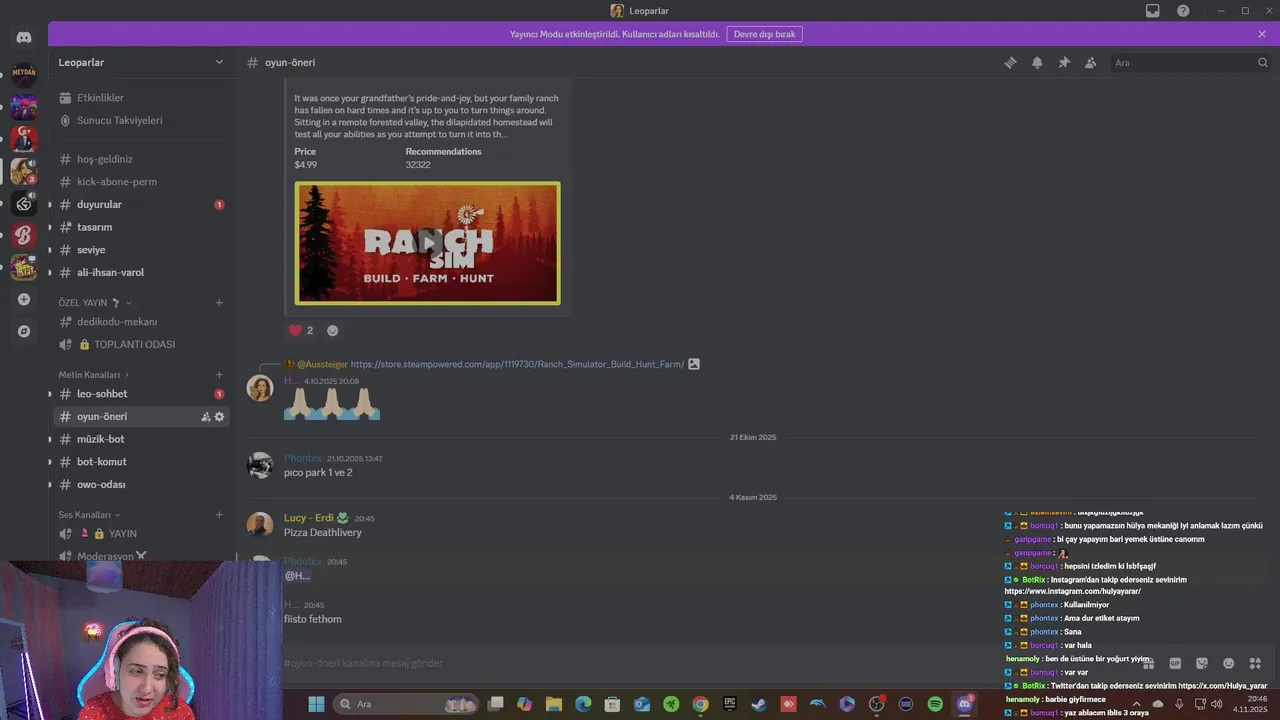Open the MEYDAN server icon
Screen dimensions: 1280x720
point(24,73)
